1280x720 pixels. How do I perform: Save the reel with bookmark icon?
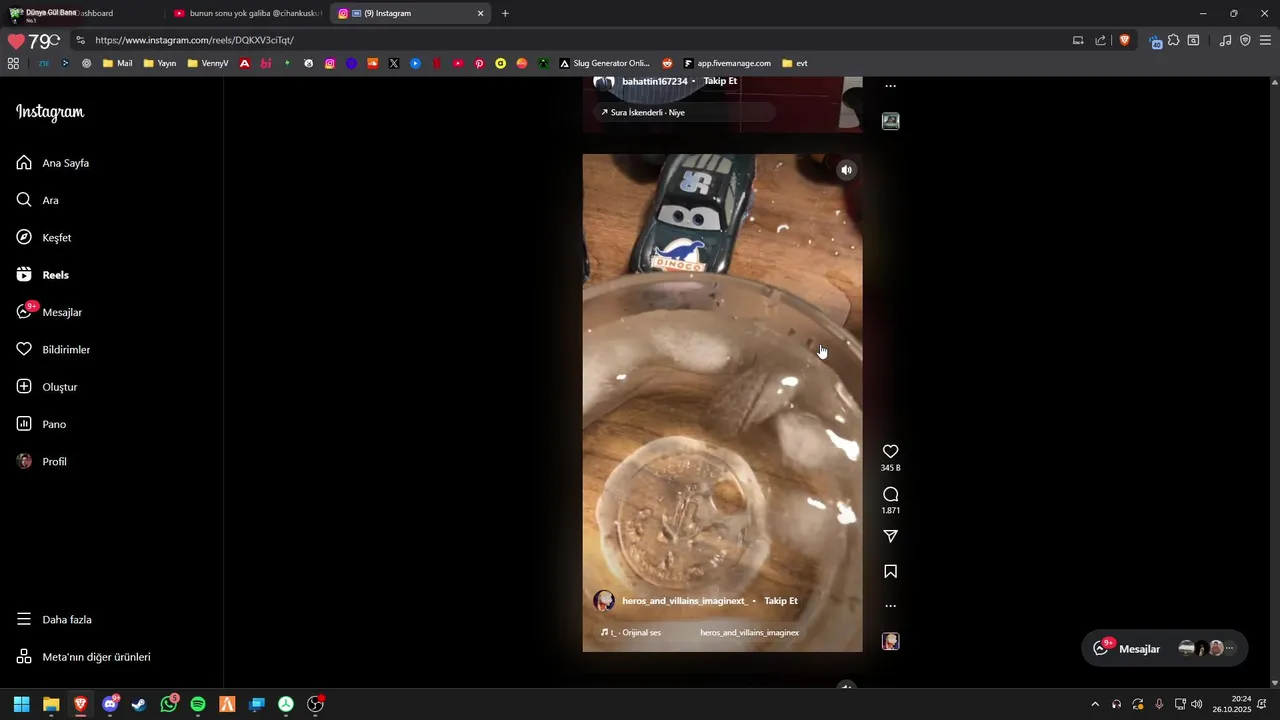click(890, 572)
